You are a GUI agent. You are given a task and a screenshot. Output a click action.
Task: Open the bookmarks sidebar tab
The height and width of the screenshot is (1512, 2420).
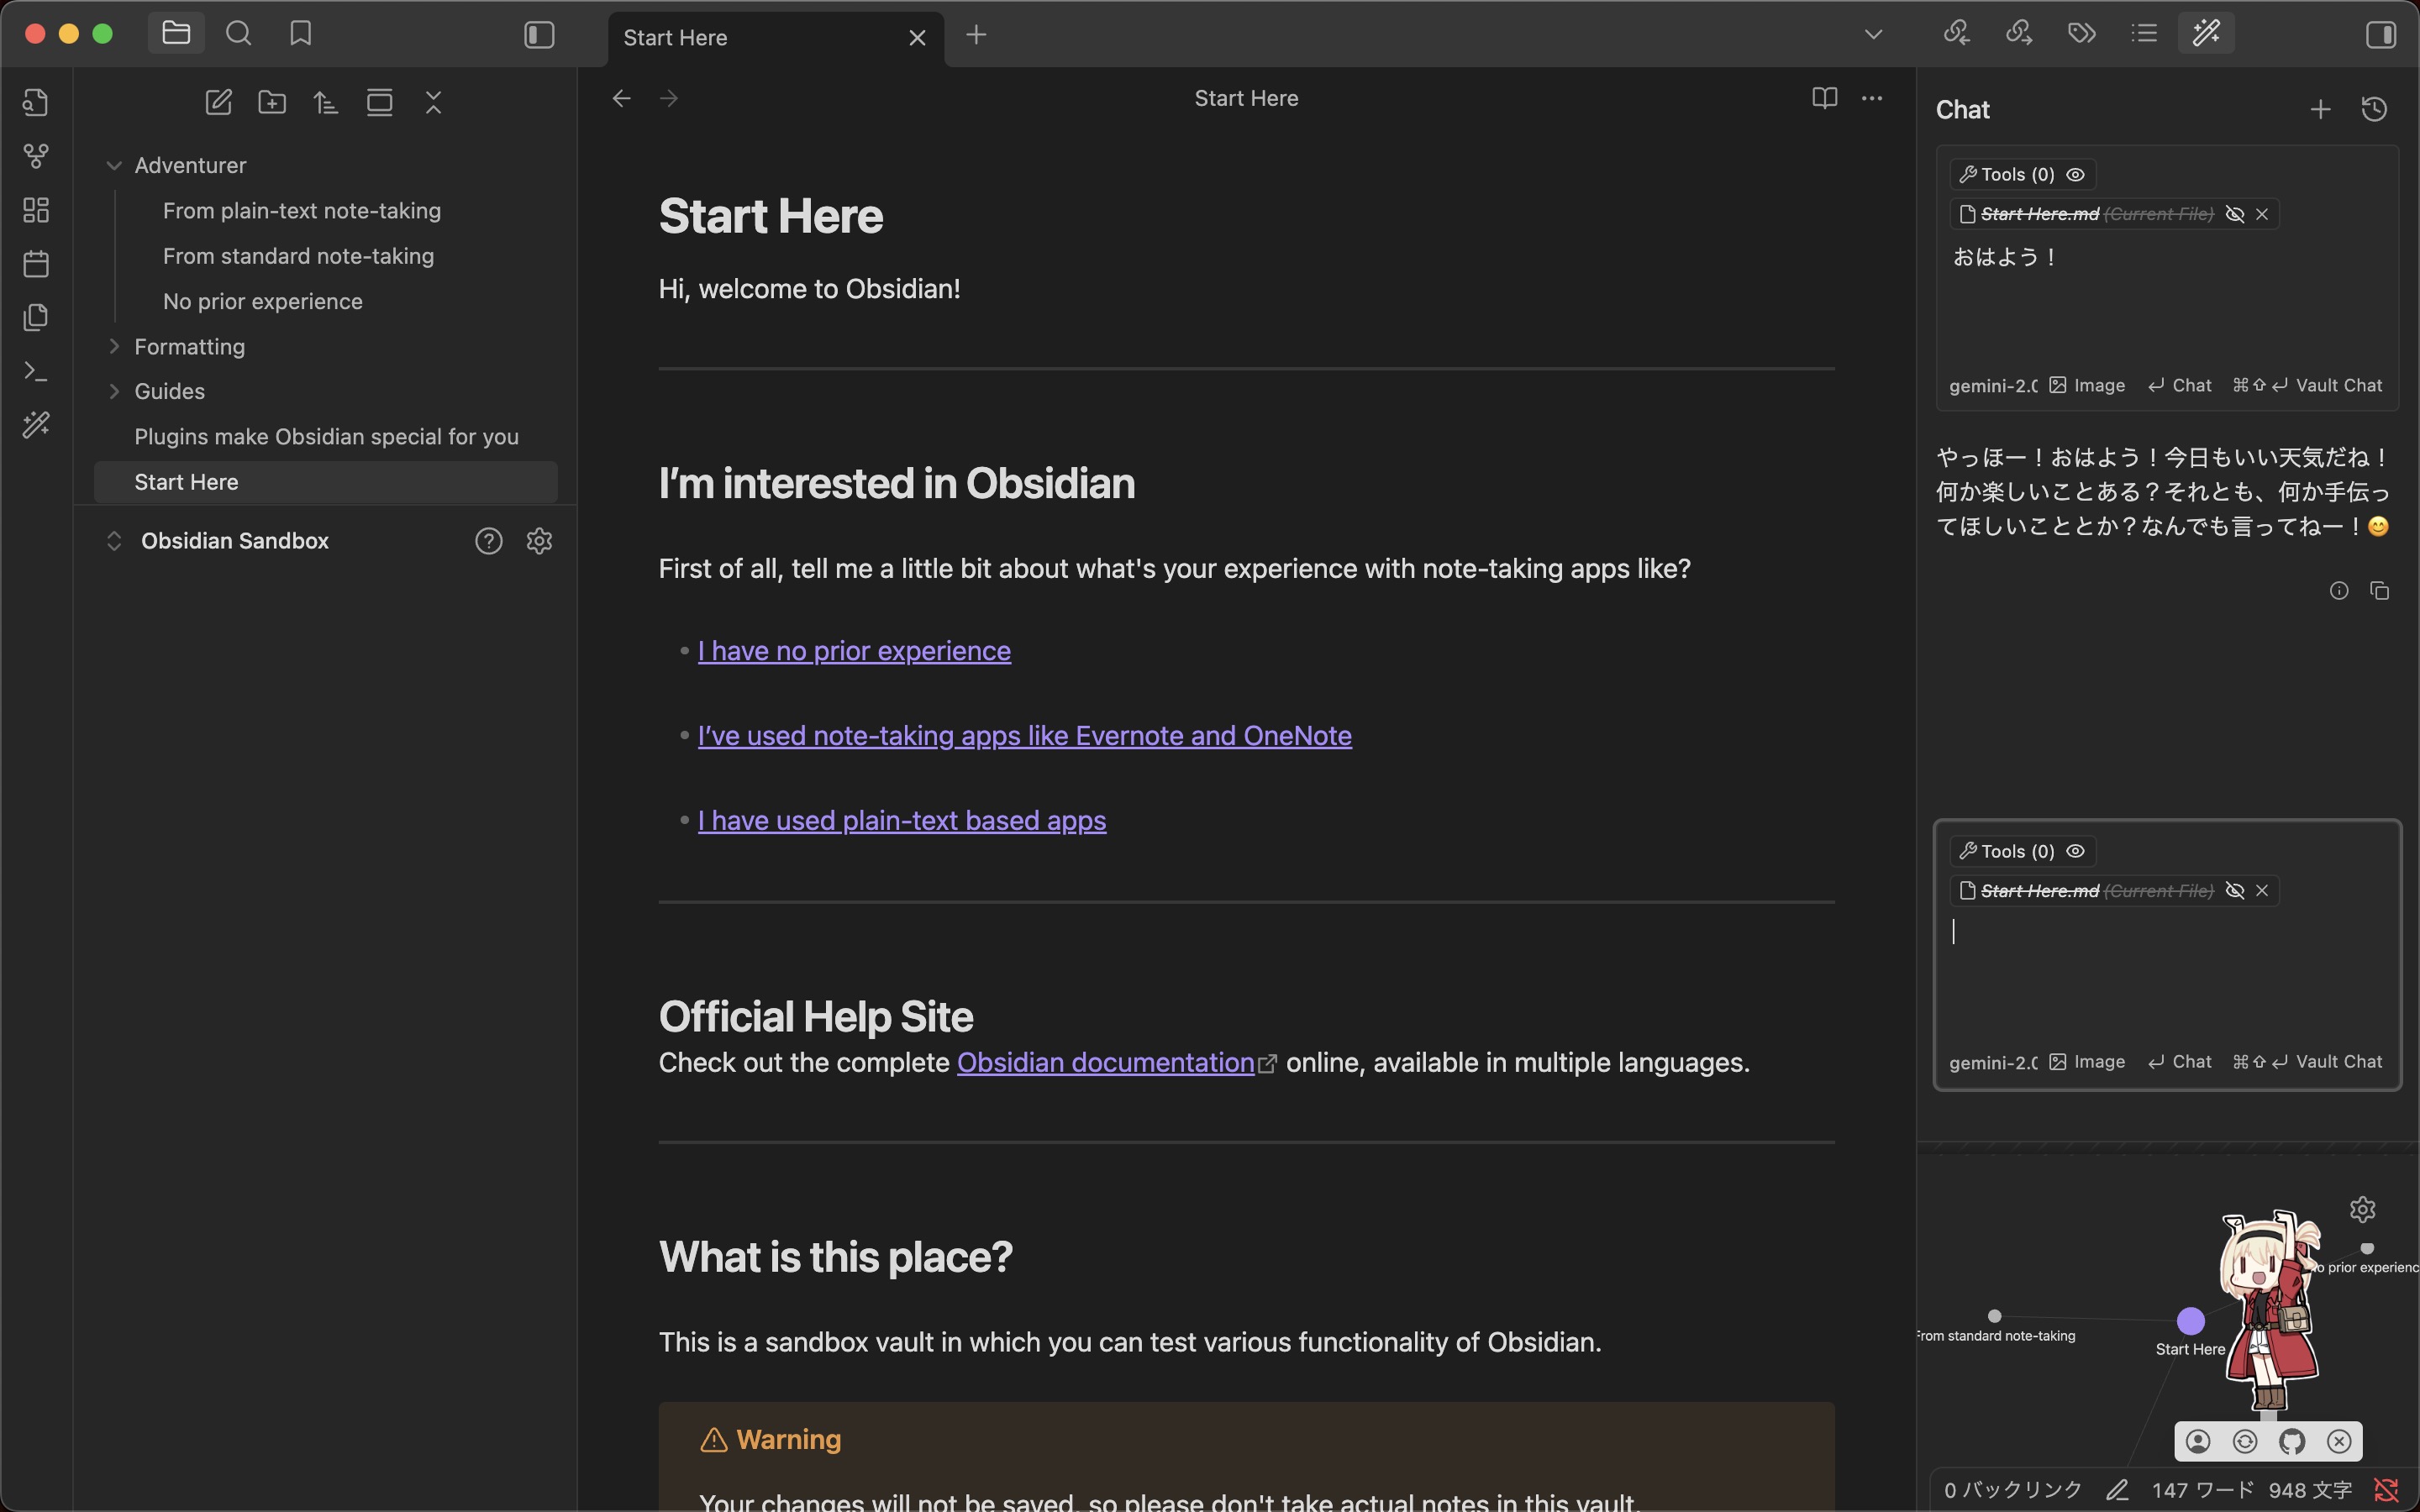click(x=300, y=34)
